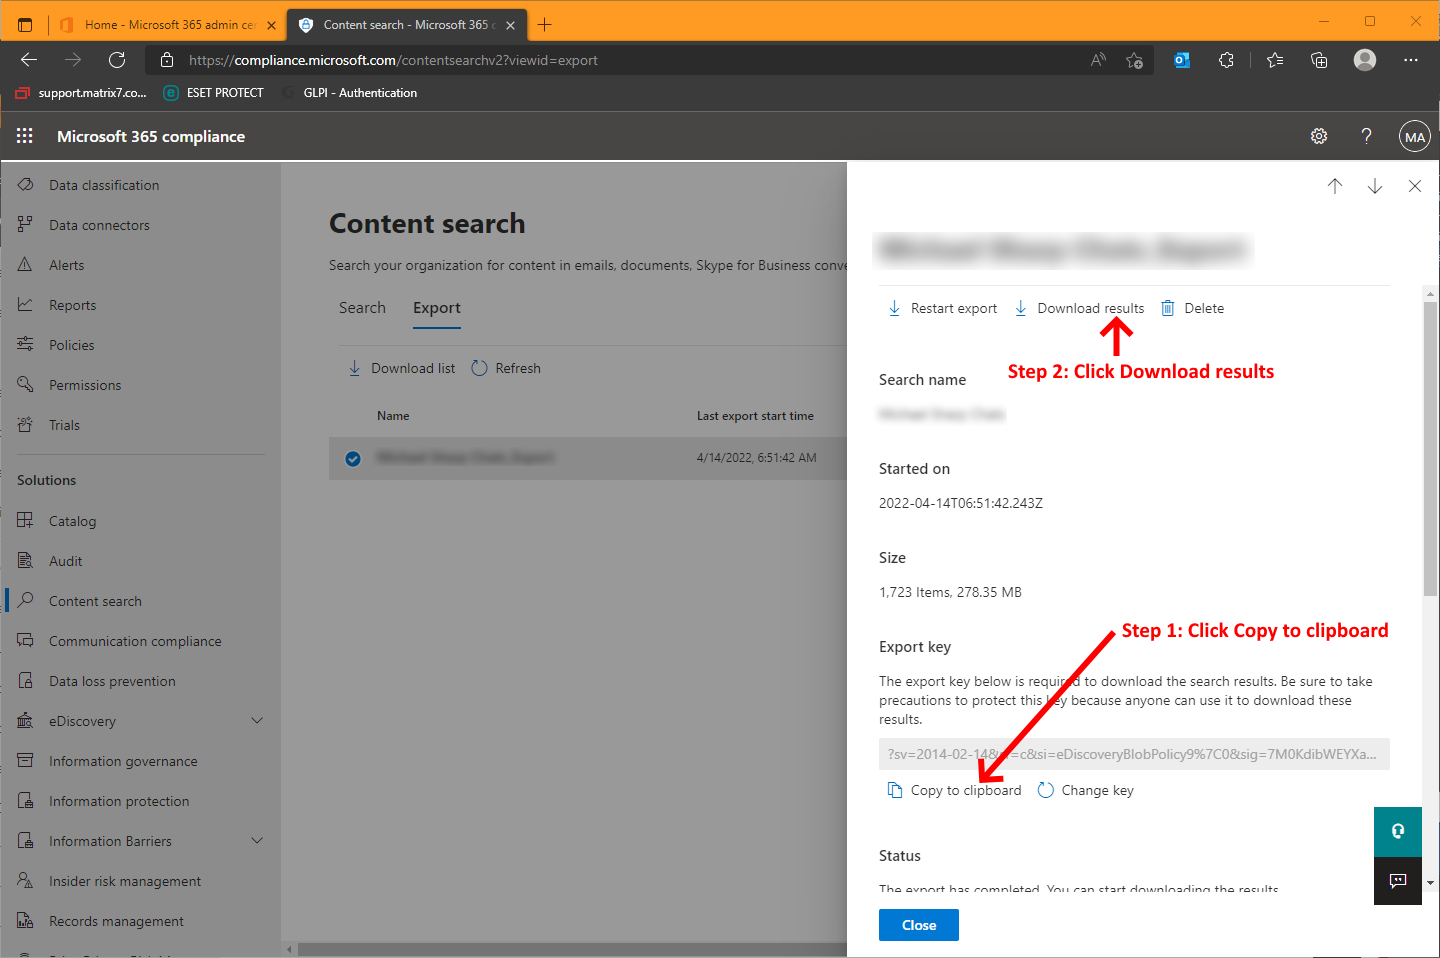The height and width of the screenshot is (958, 1440).
Task: Refresh the export list
Action: click(x=505, y=368)
